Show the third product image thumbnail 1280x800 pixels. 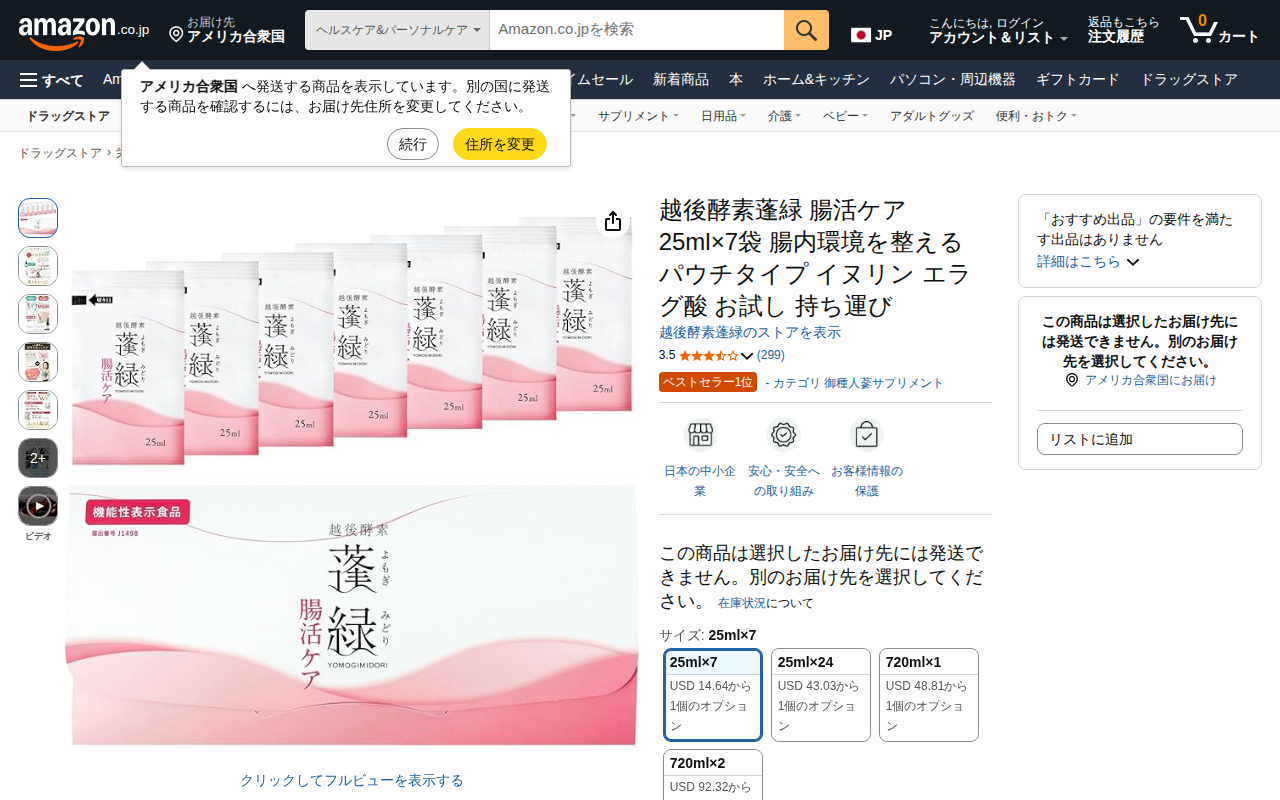pos(38,314)
